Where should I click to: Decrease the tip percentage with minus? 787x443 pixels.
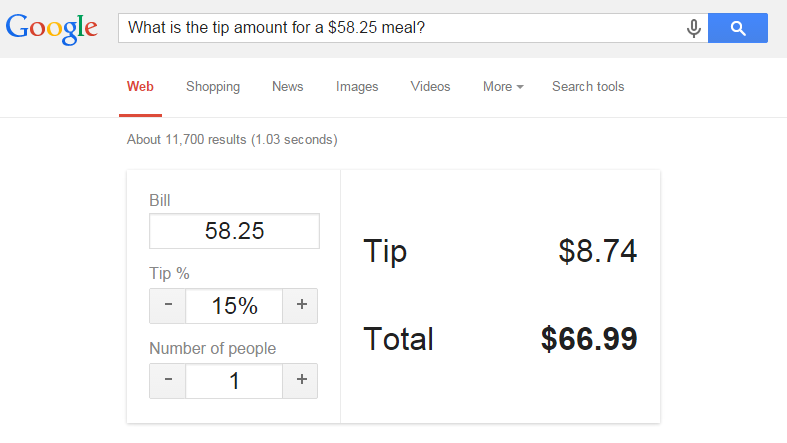tap(168, 306)
